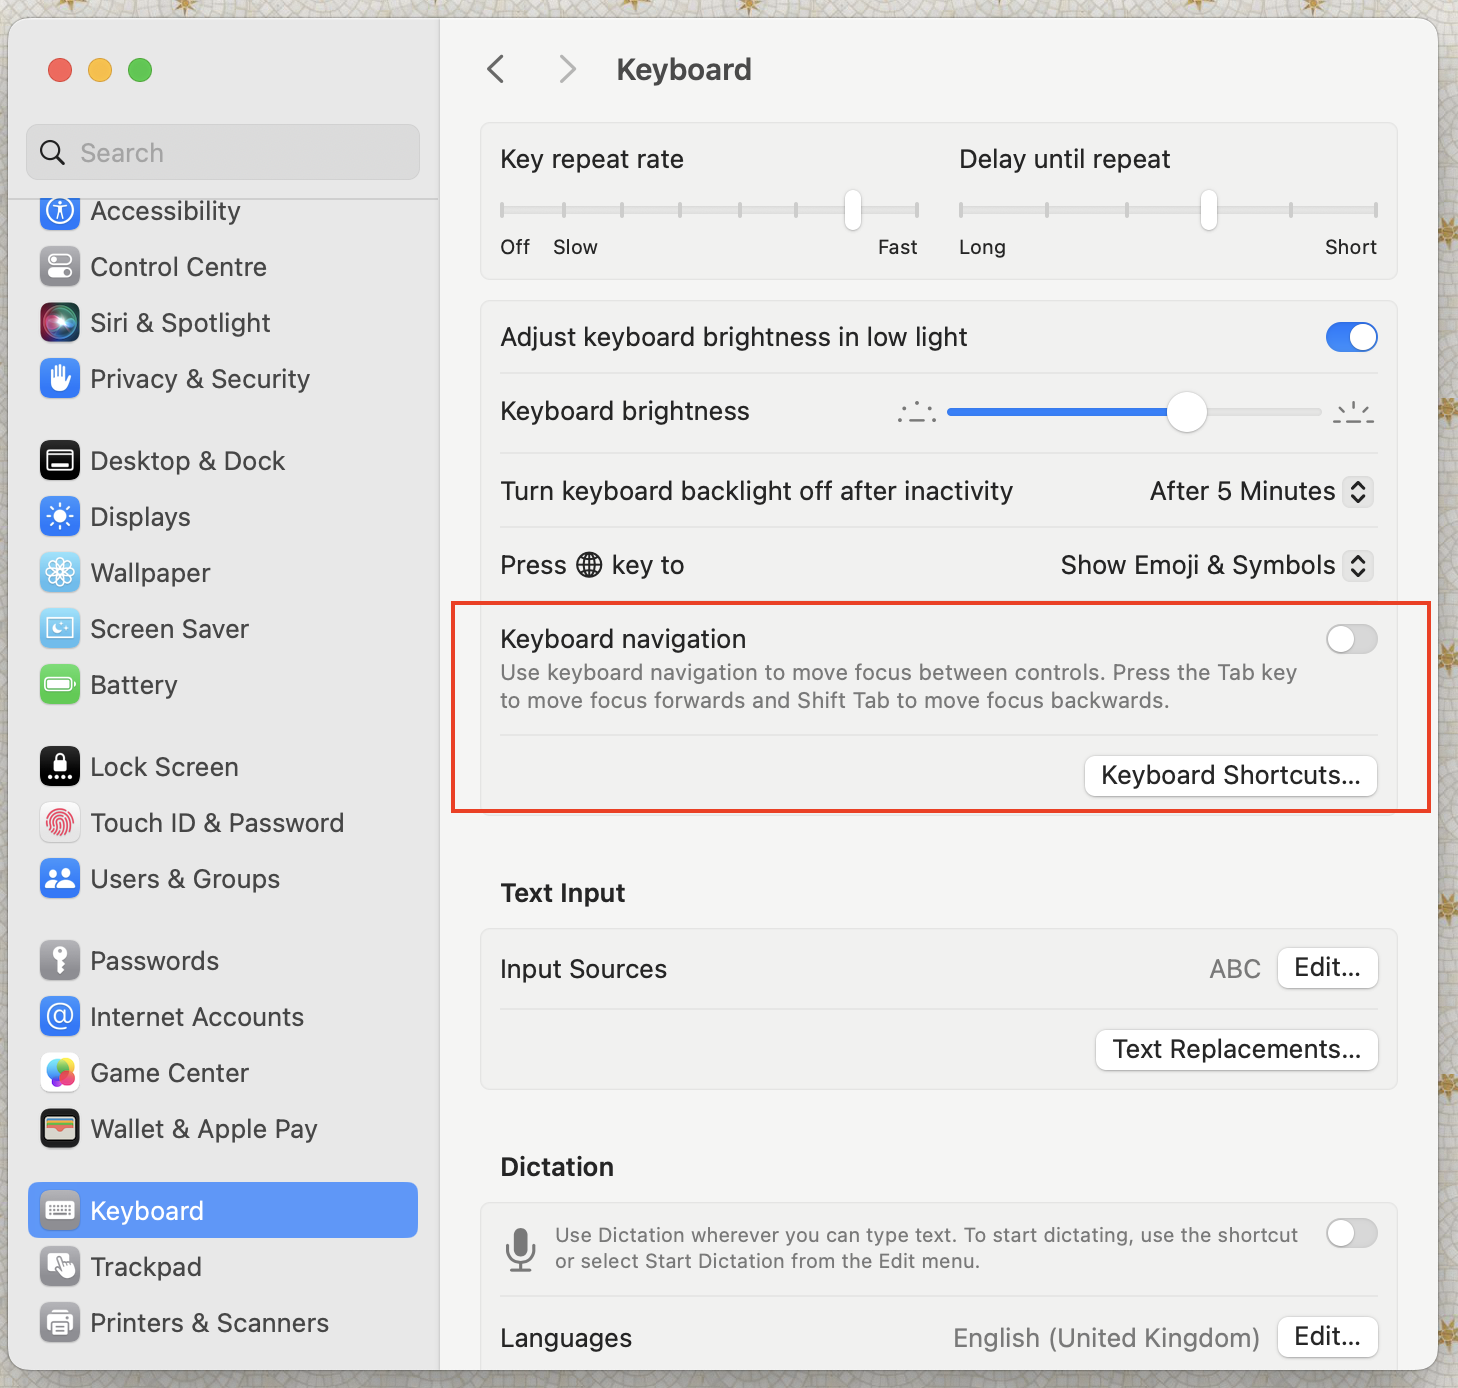The image size is (1458, 1388).
Task: Go to Passwords in the sidebar
Action: tap(223, 961)
